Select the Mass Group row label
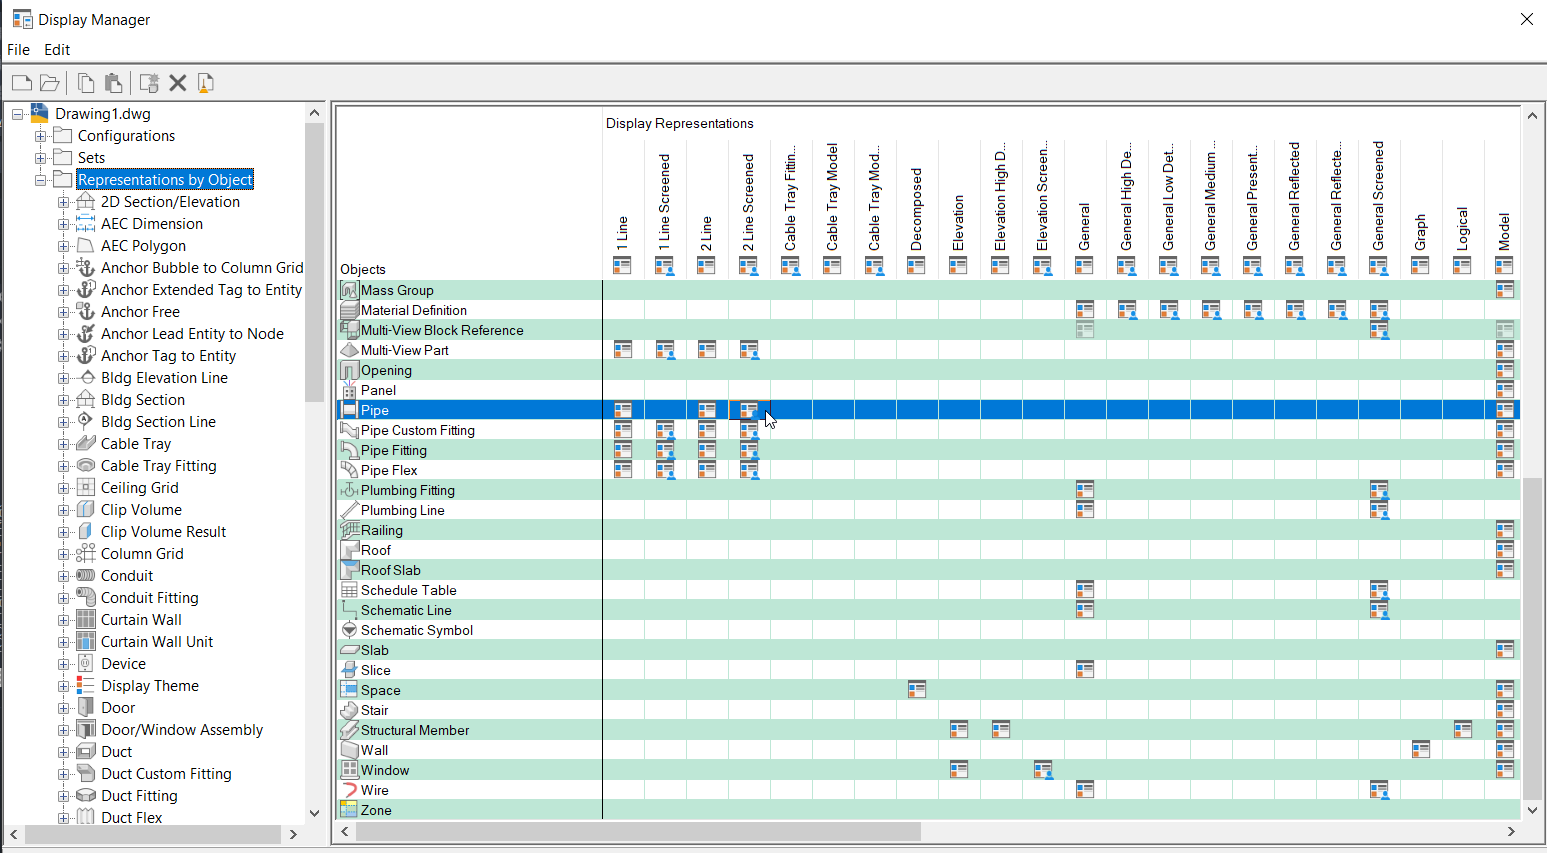Image resolution: width=1547 pixels, height=853 pixels. coord(397,290)
